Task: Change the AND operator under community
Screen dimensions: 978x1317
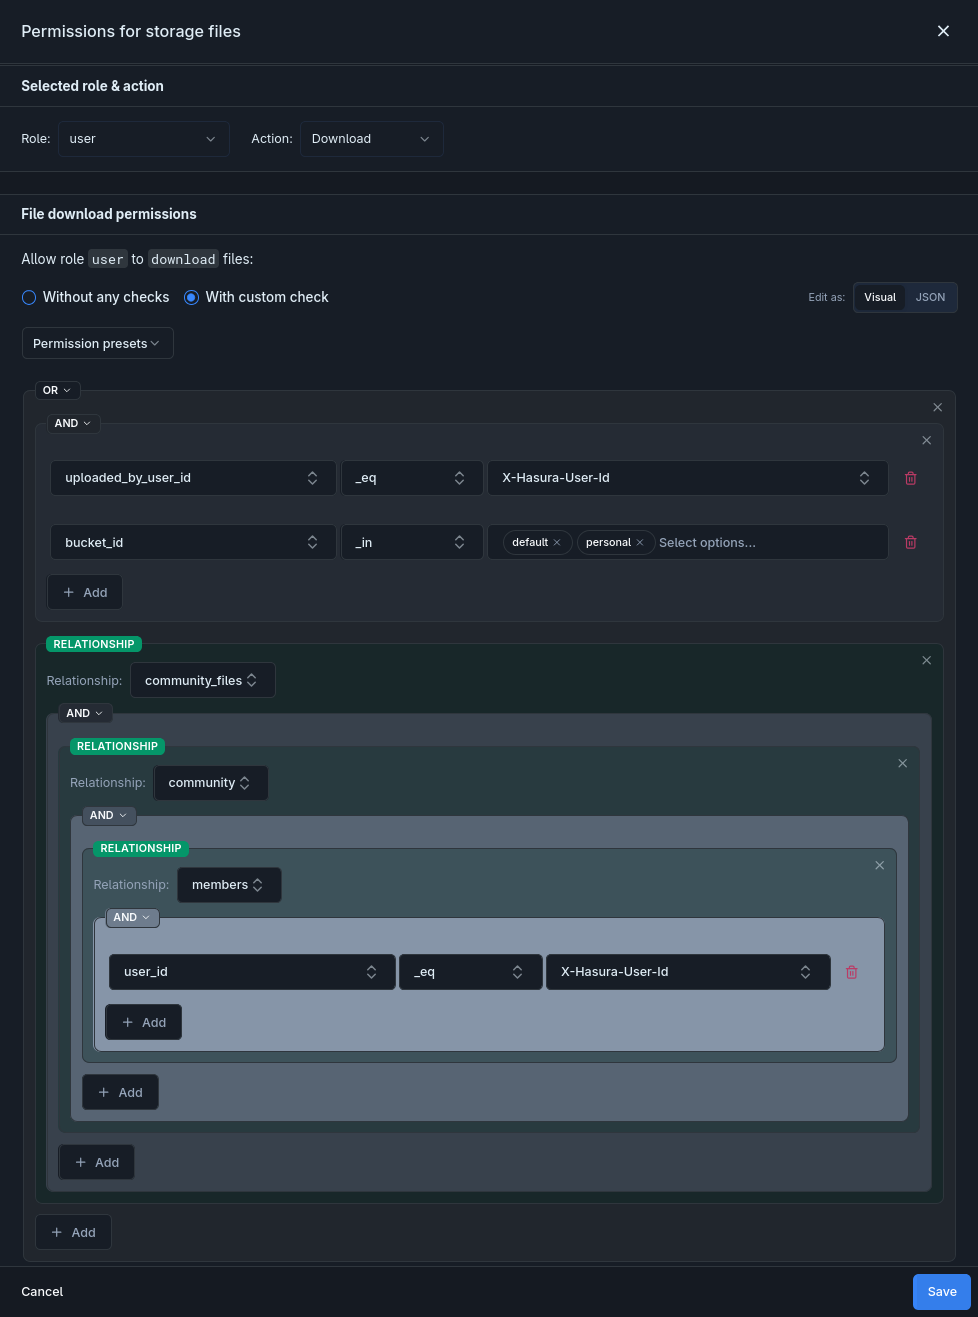Action: 109,815
